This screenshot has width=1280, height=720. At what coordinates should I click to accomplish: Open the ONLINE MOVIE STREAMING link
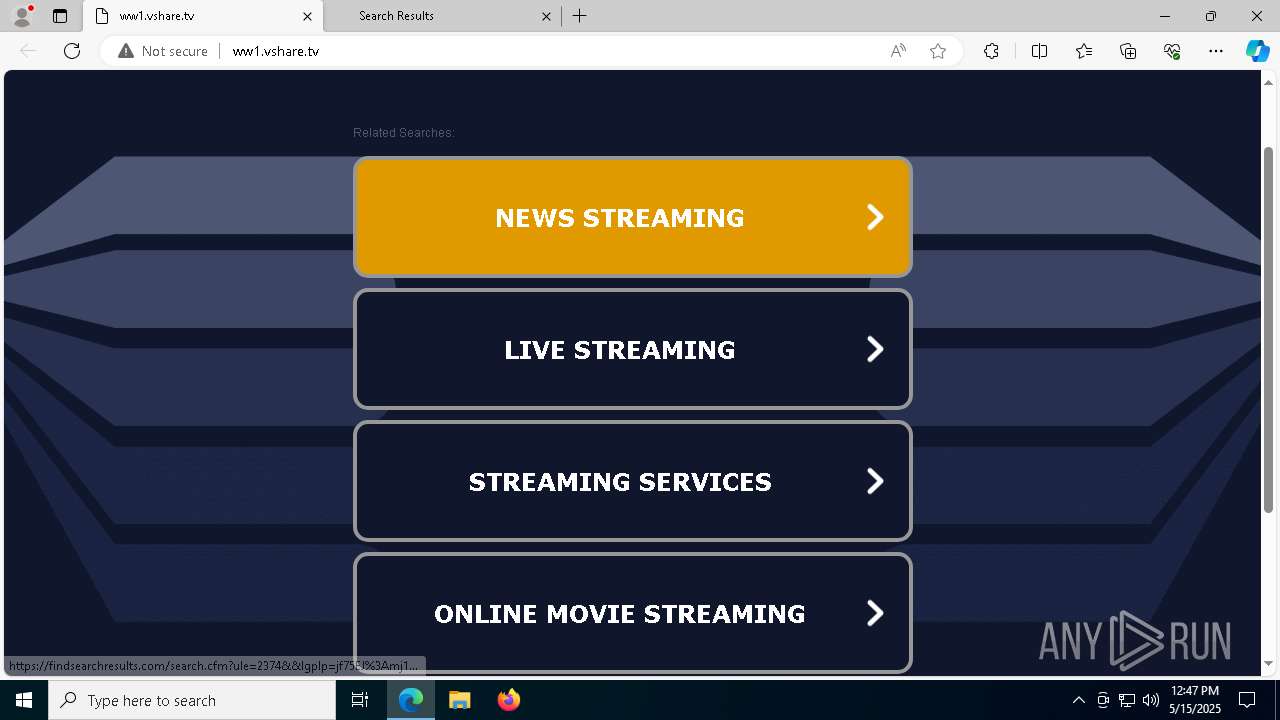[x=633, y=613]
